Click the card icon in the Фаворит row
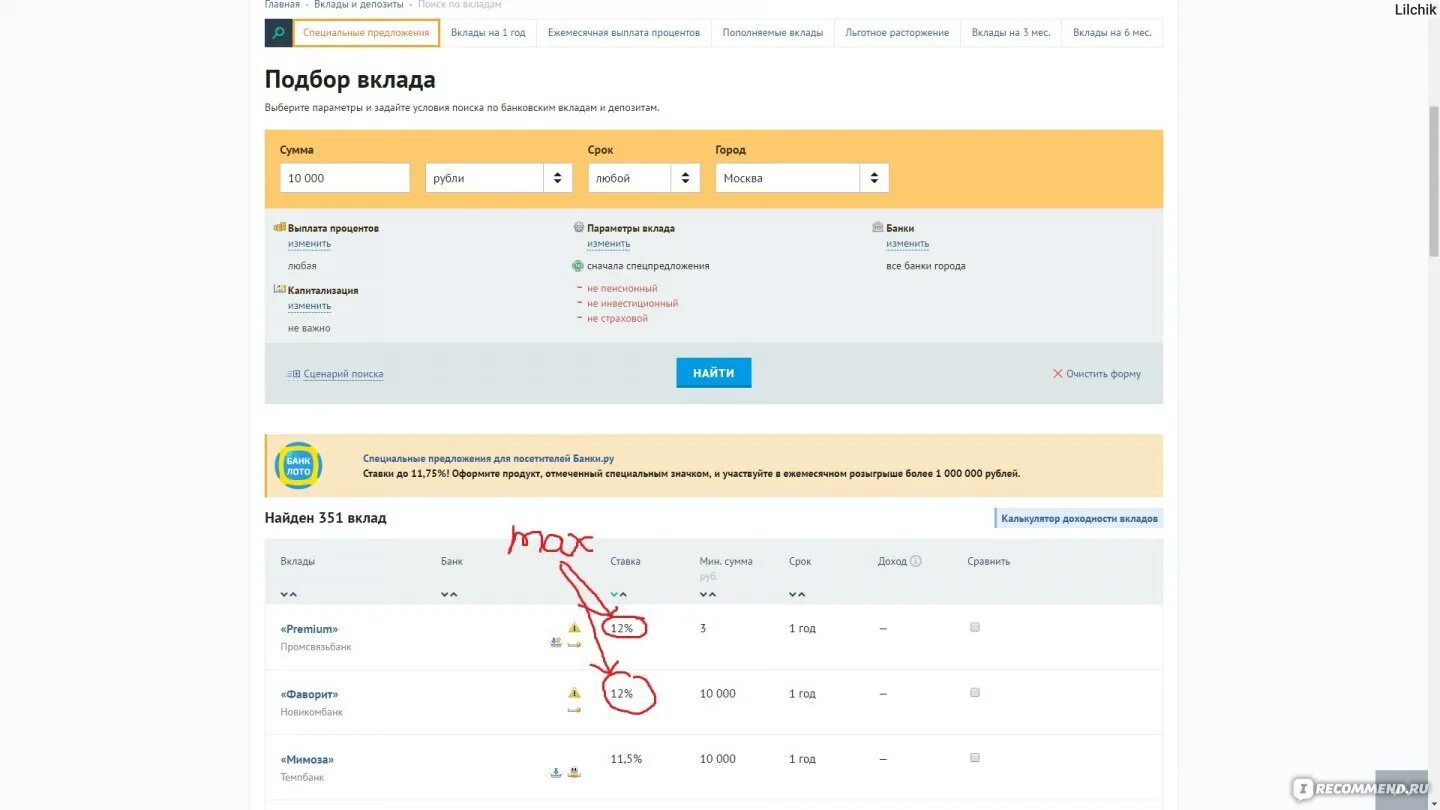This screenshot has height=810, width=1440. [574, 709]
